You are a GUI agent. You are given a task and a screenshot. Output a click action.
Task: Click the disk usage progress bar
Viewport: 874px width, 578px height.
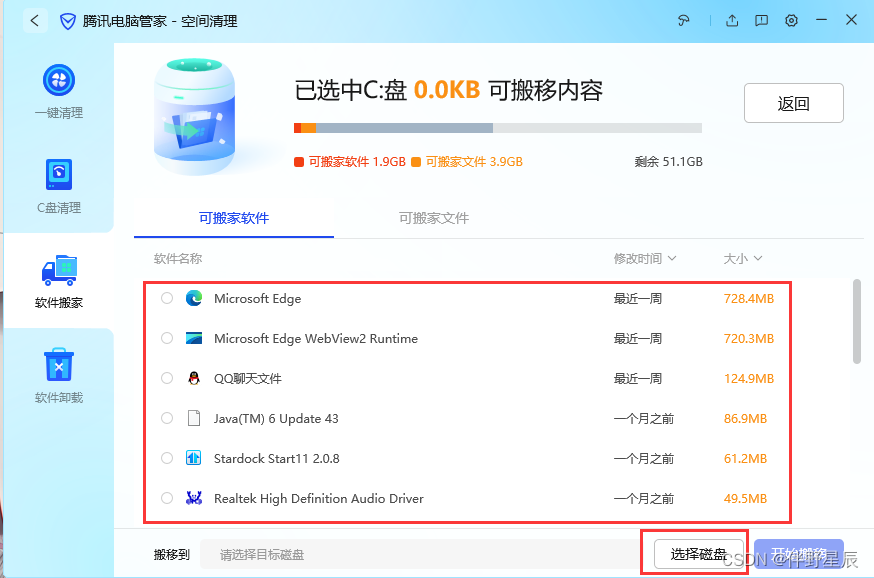tap(498, 128)
